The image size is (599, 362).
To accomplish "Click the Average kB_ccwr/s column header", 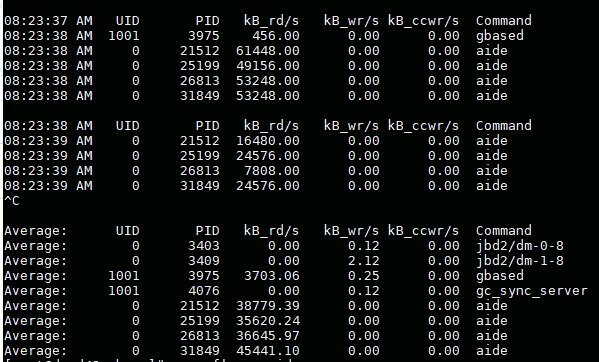I will [423, 231].
